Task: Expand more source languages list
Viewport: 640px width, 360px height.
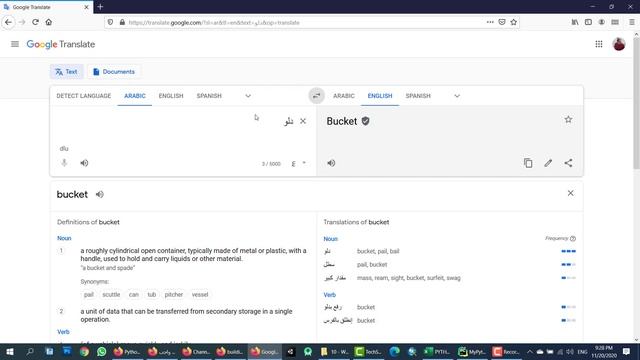Action: 248,96
